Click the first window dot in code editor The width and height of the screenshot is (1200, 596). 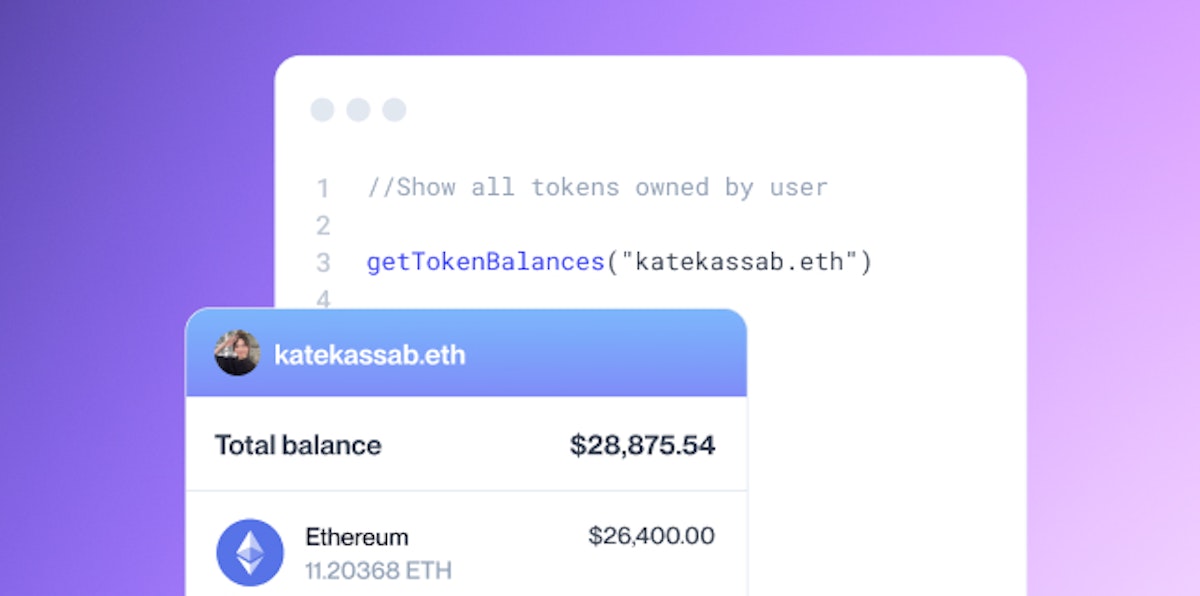(x=322, y=110)
